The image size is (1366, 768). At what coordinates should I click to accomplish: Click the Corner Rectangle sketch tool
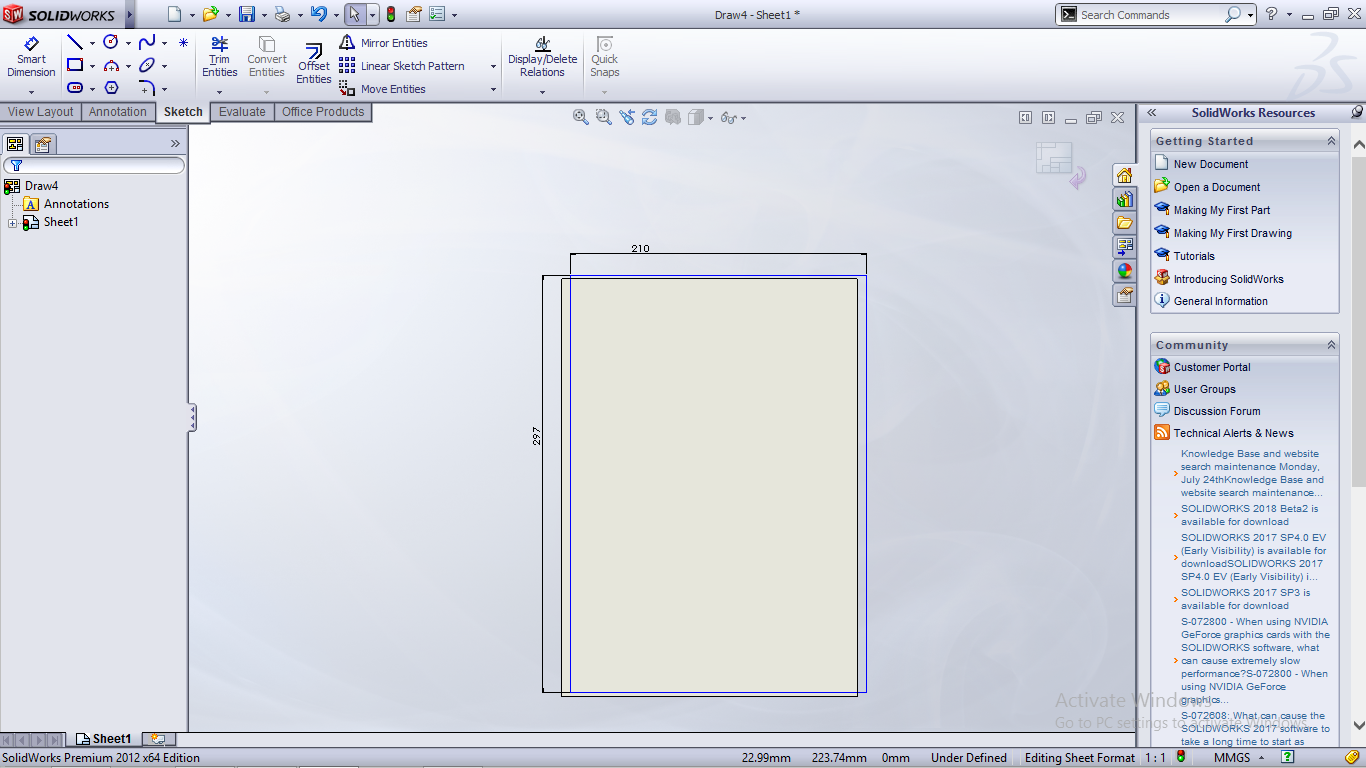coord(75,64)
